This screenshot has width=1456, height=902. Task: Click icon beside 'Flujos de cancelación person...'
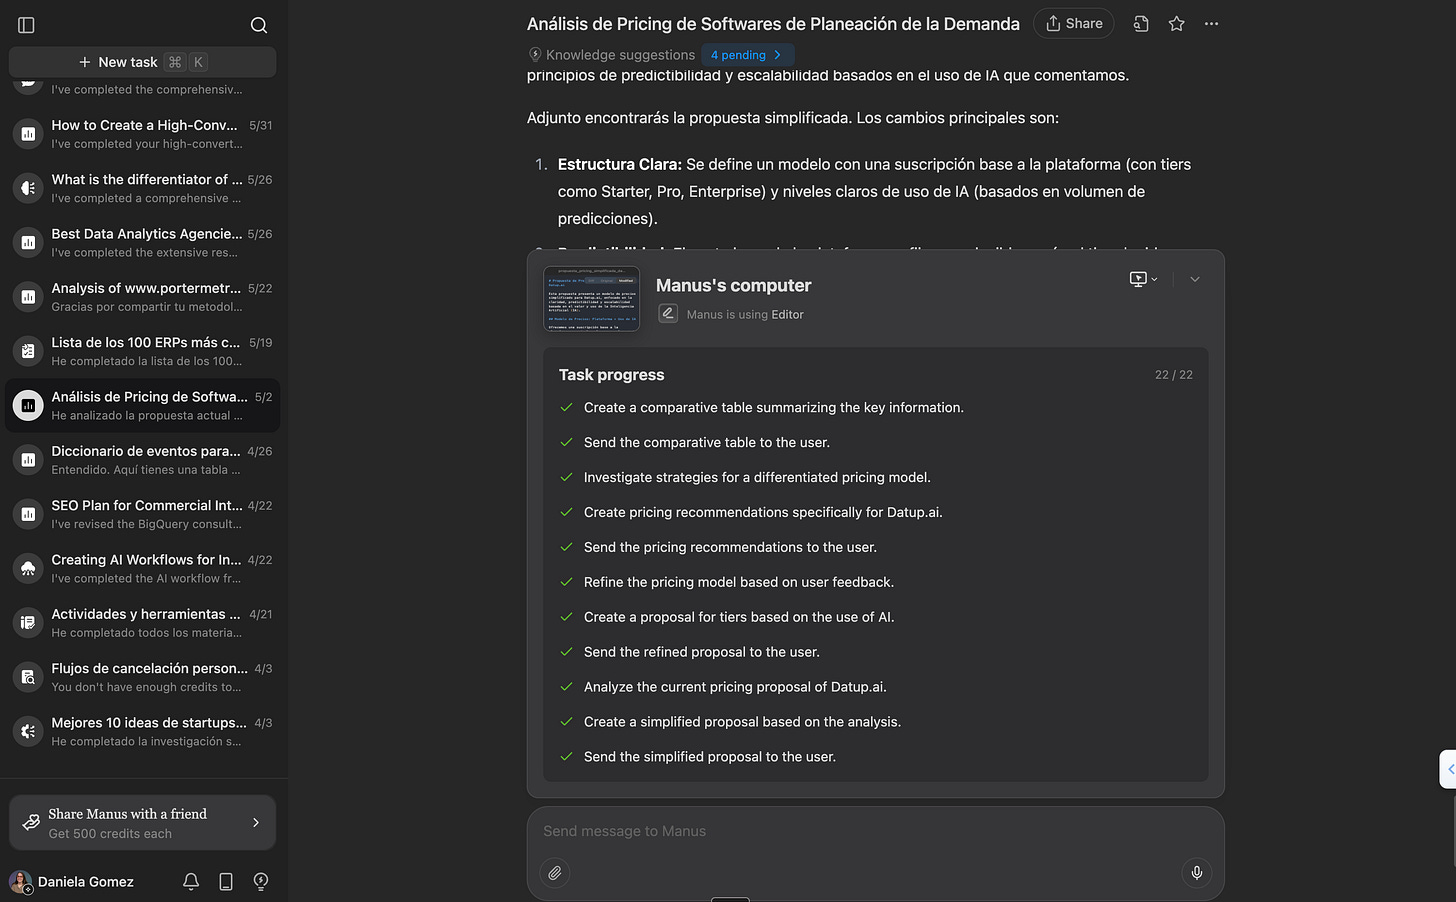[x=28, y=677]
